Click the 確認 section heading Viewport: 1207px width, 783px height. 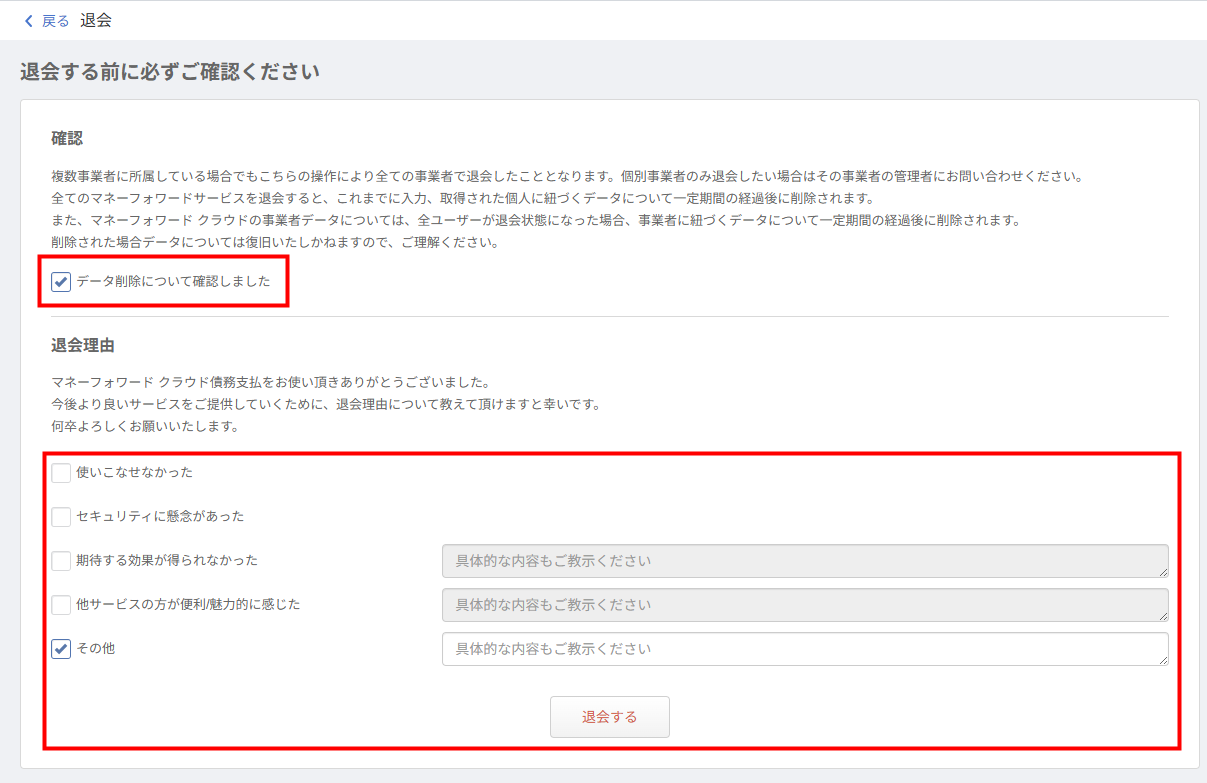pos(67,138)
